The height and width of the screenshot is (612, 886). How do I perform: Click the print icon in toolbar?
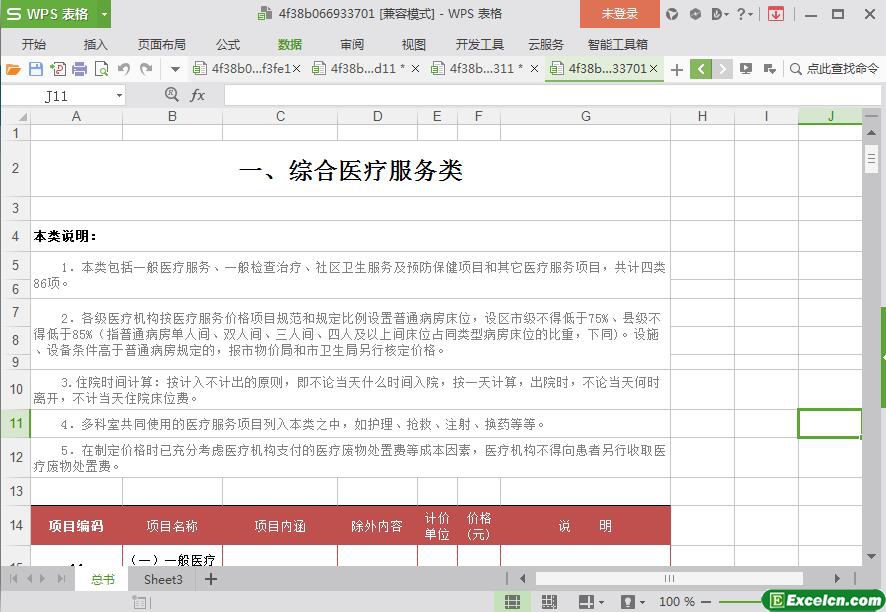[79, 69]
